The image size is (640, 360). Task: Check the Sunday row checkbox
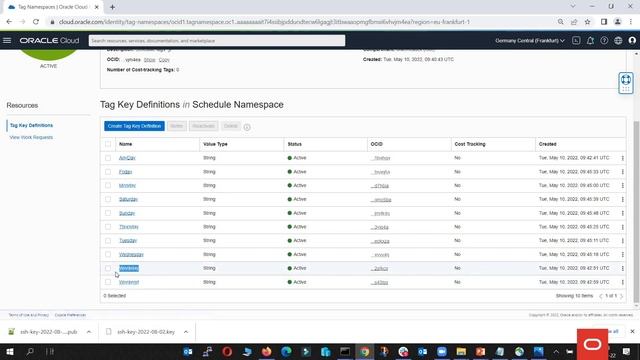point(108,213)
